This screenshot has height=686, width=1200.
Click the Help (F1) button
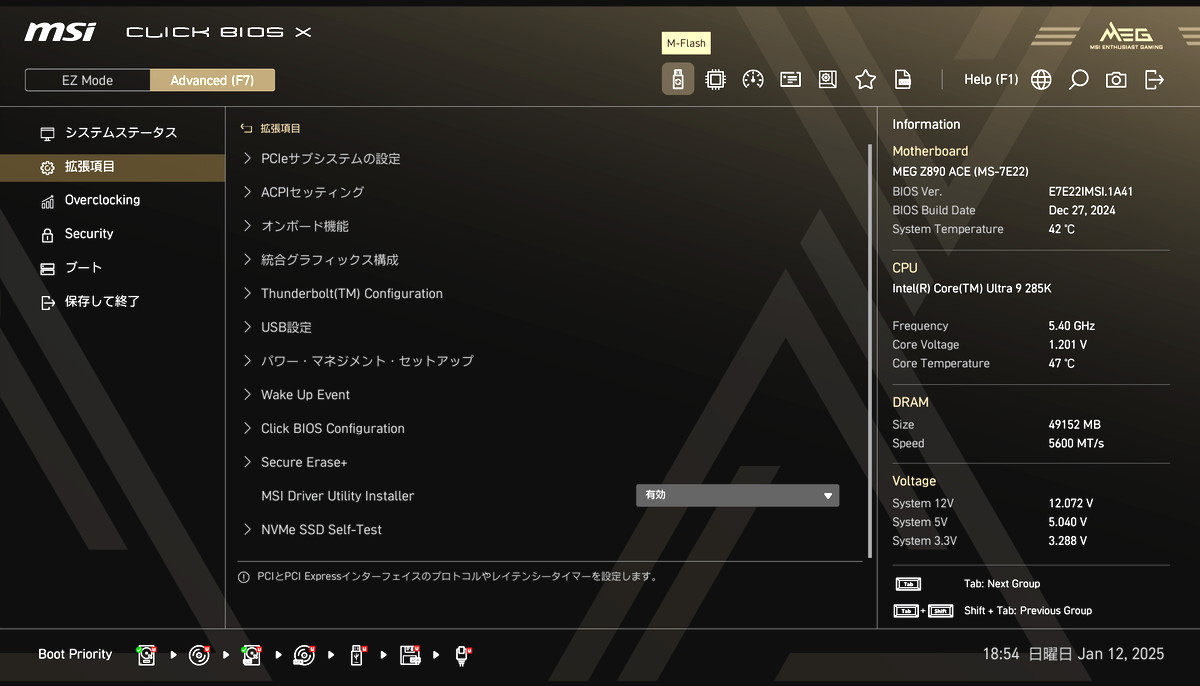(x=991, y=79)
